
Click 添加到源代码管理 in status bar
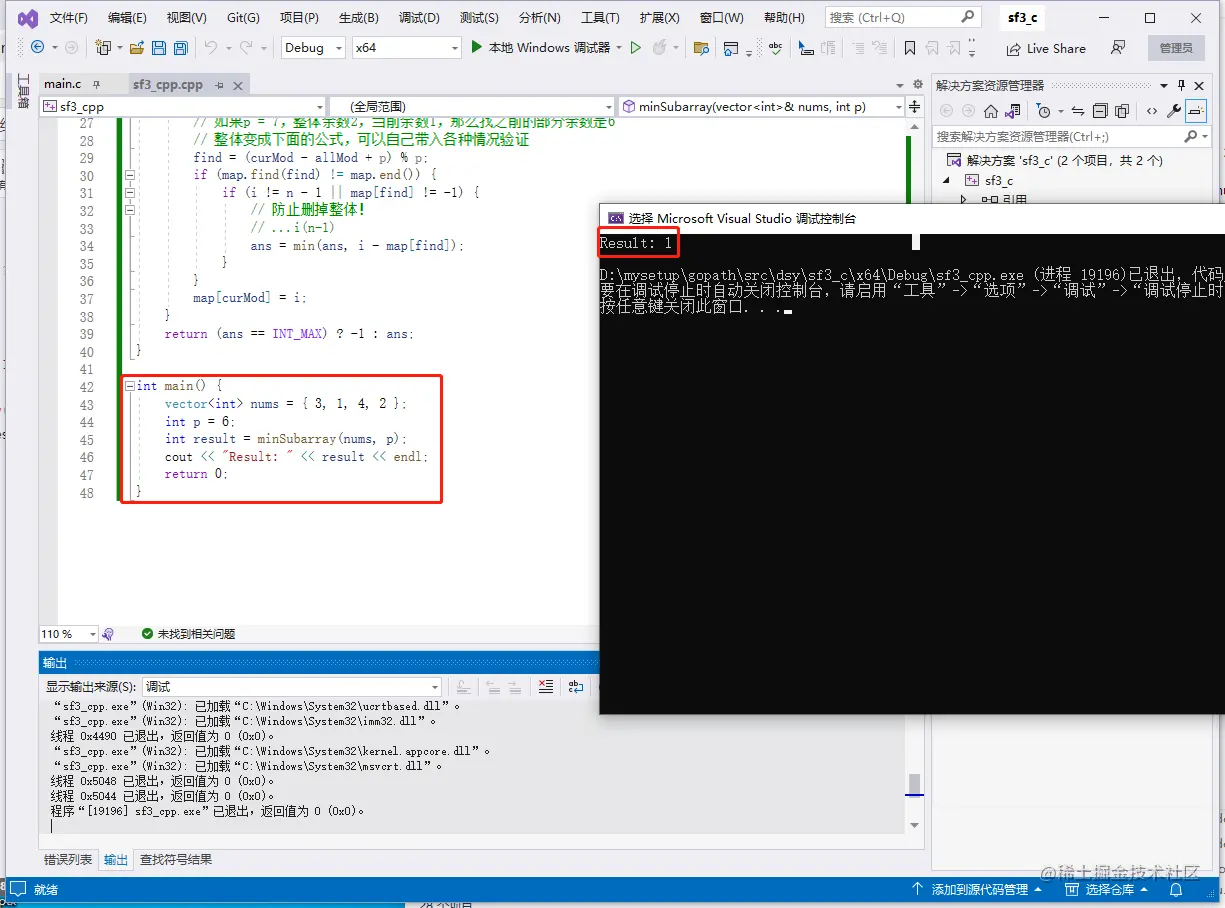point(977,889)
